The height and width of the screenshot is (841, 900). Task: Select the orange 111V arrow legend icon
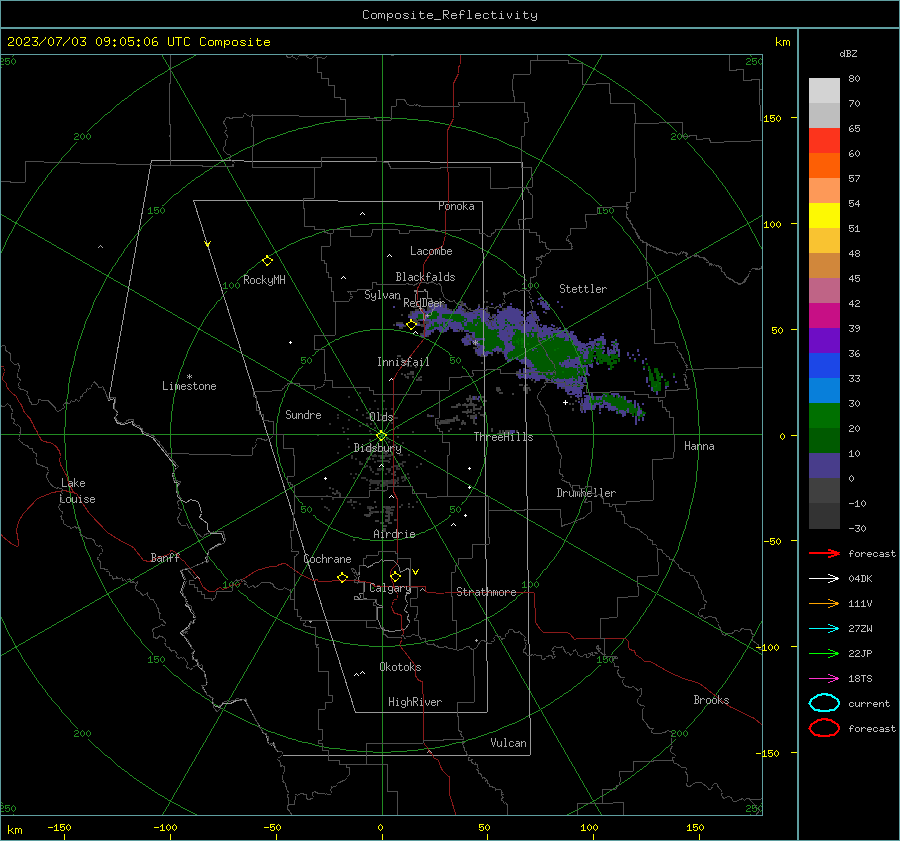(x=824, y=603)
